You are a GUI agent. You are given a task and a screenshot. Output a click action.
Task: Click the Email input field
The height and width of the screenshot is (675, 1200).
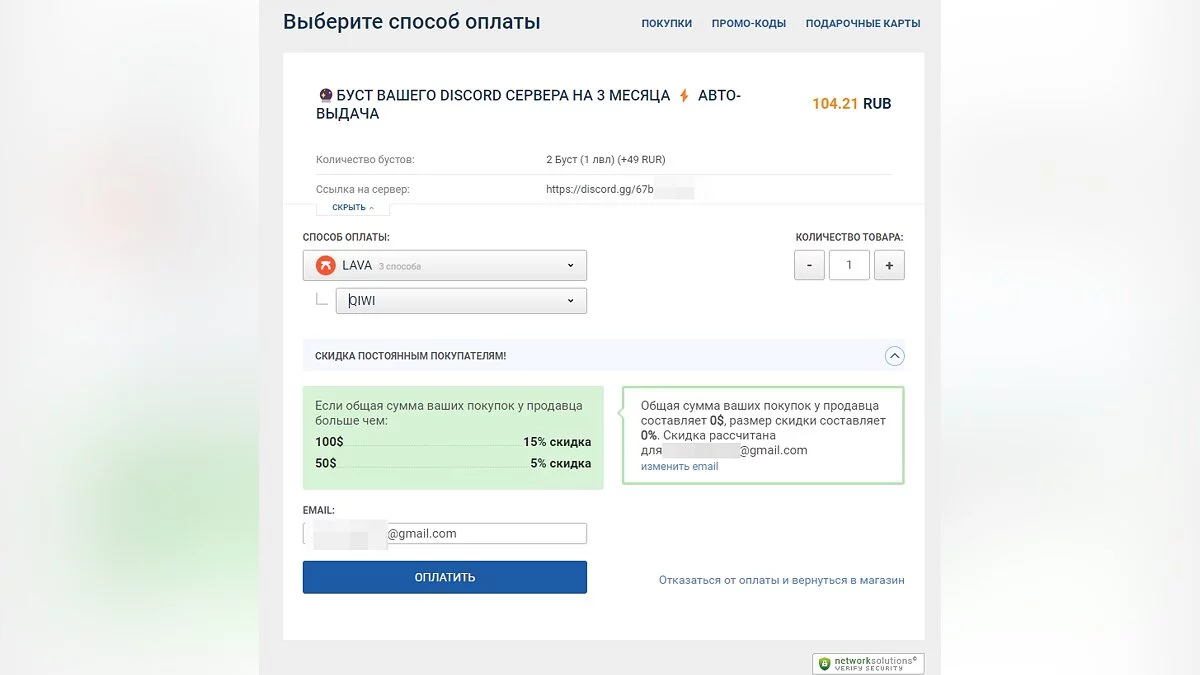(445, 534)
